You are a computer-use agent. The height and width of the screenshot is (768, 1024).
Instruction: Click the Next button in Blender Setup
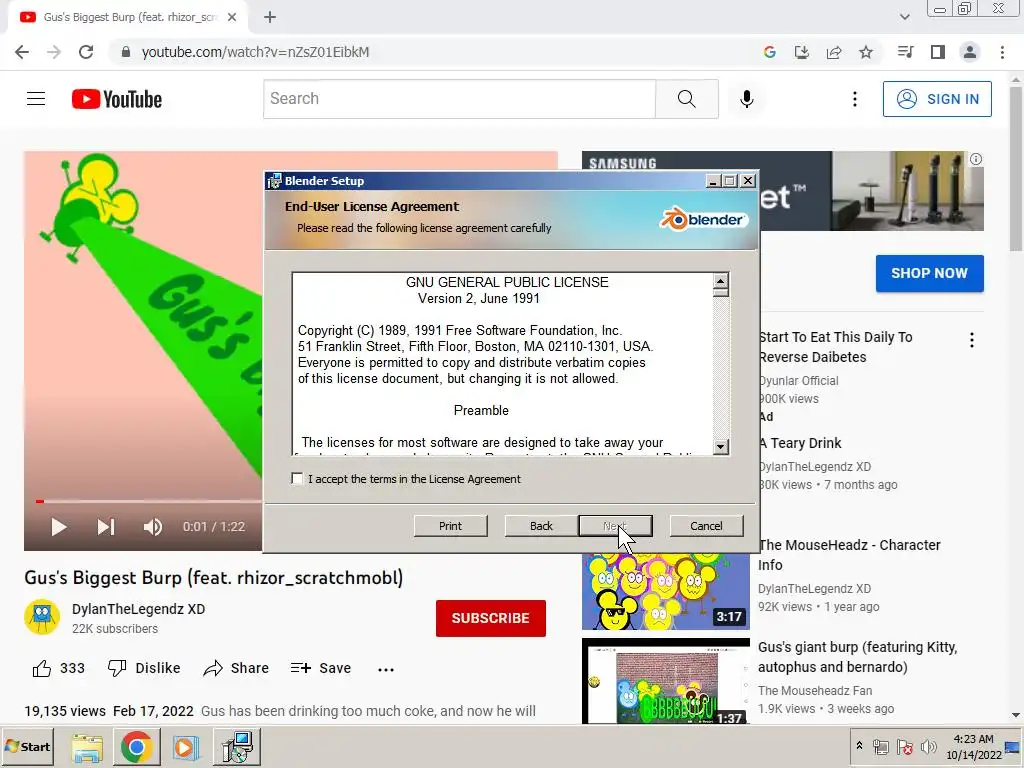[615, 526]
